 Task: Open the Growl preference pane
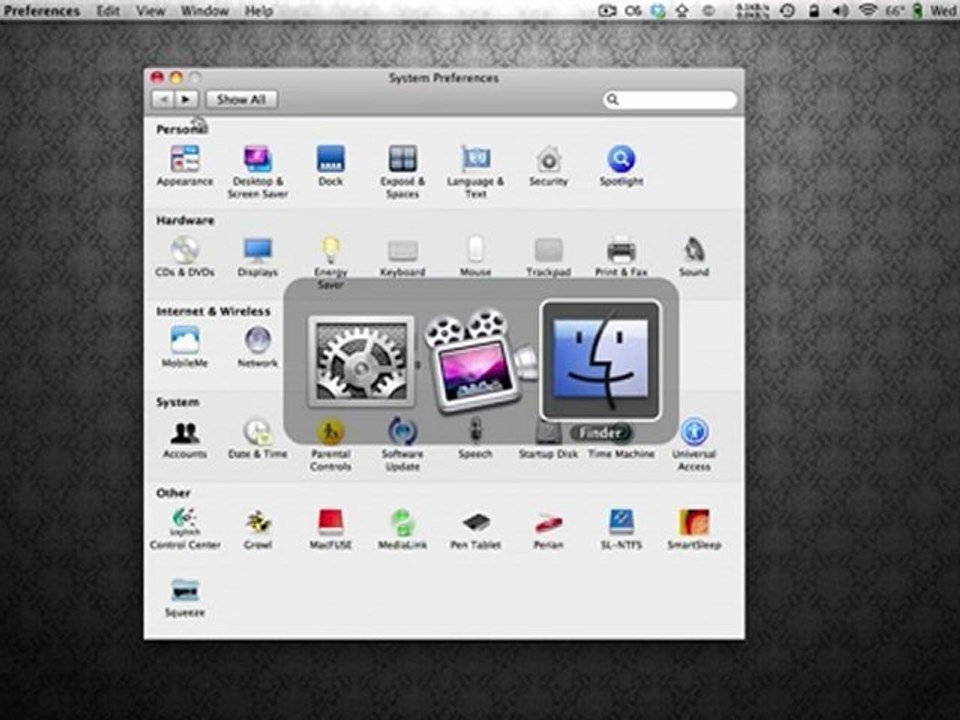click(258, 529)
